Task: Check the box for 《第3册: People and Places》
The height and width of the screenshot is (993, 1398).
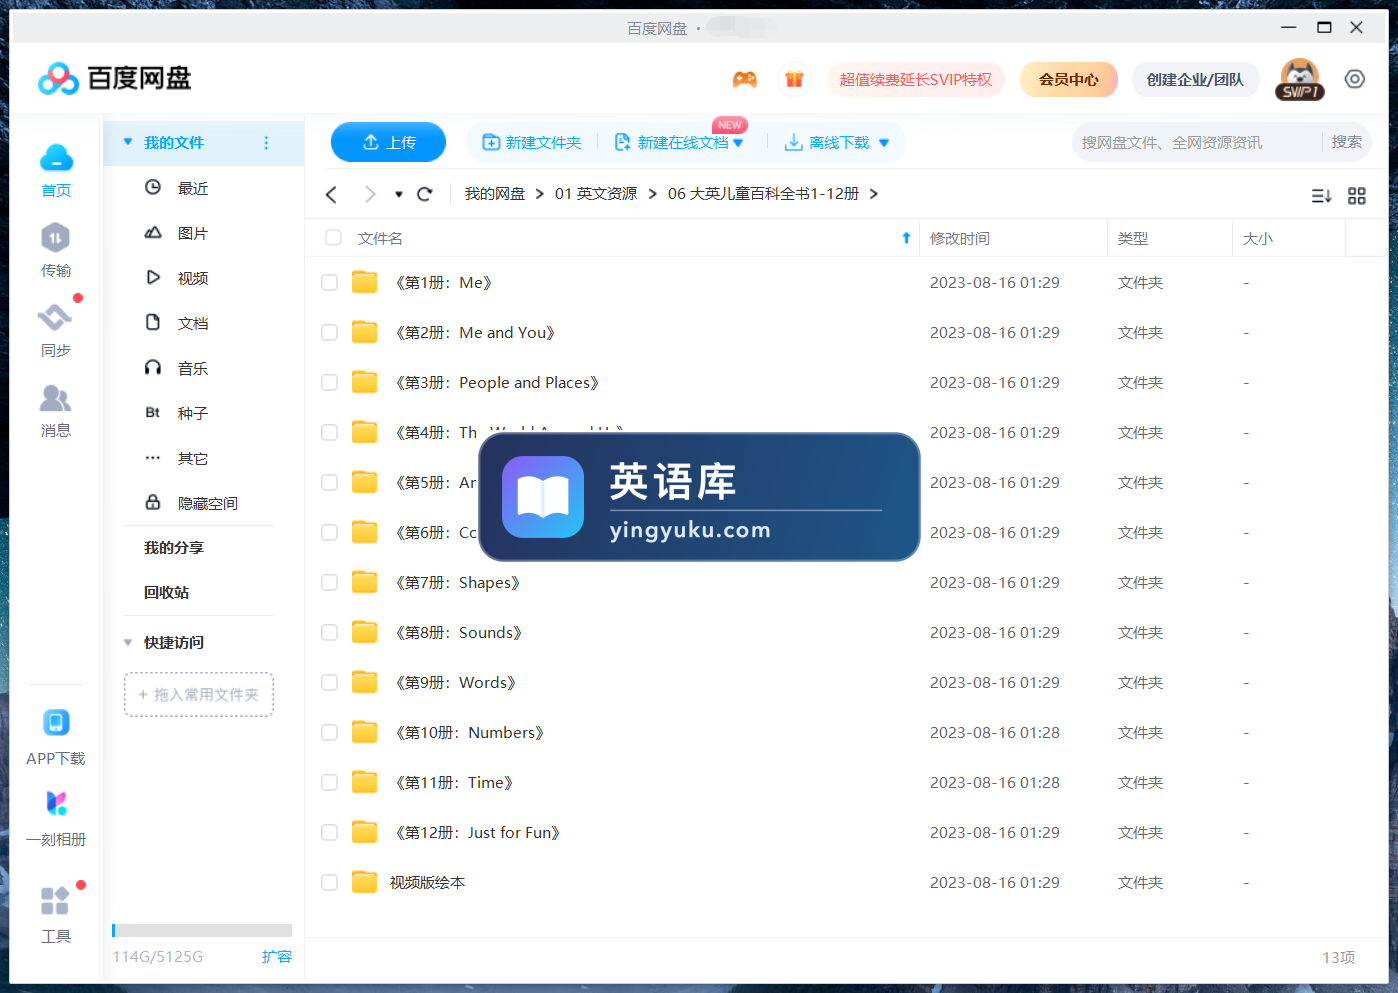Action: pyautogui.click(x=329, y=383)
